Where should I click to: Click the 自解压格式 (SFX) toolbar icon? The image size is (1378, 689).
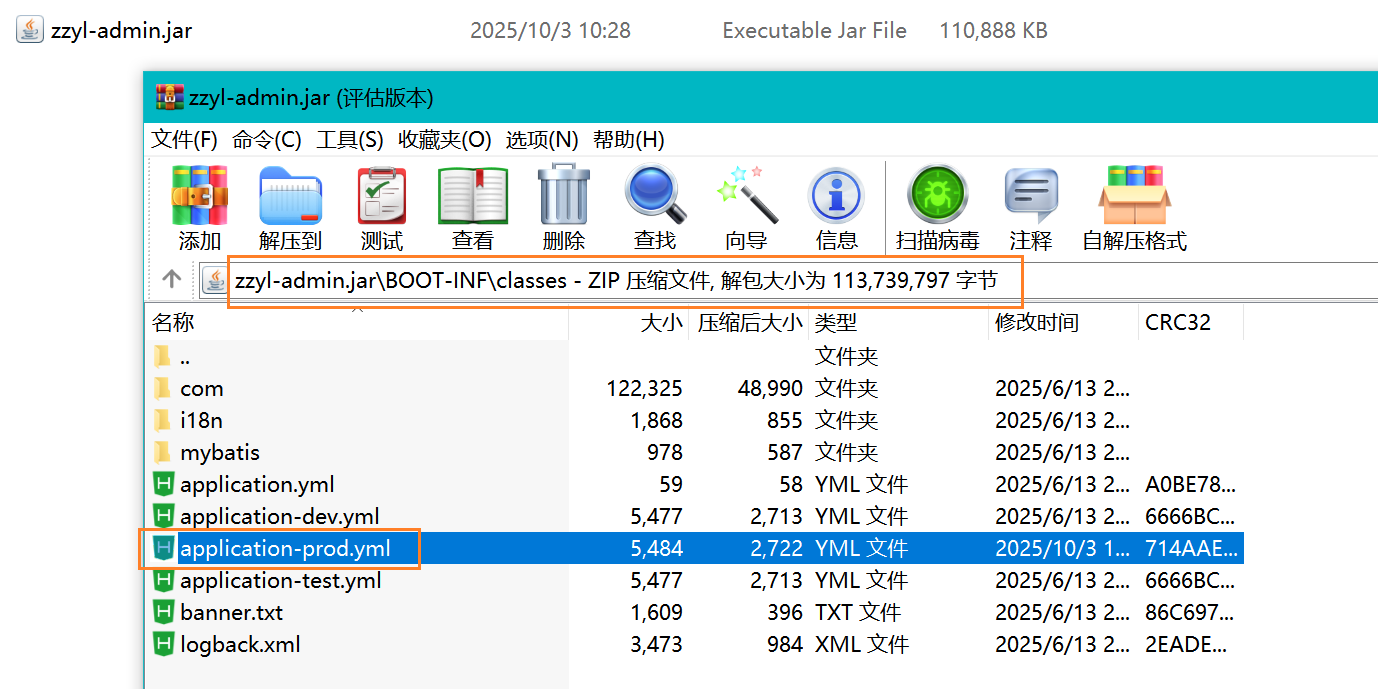point(1134,195)
